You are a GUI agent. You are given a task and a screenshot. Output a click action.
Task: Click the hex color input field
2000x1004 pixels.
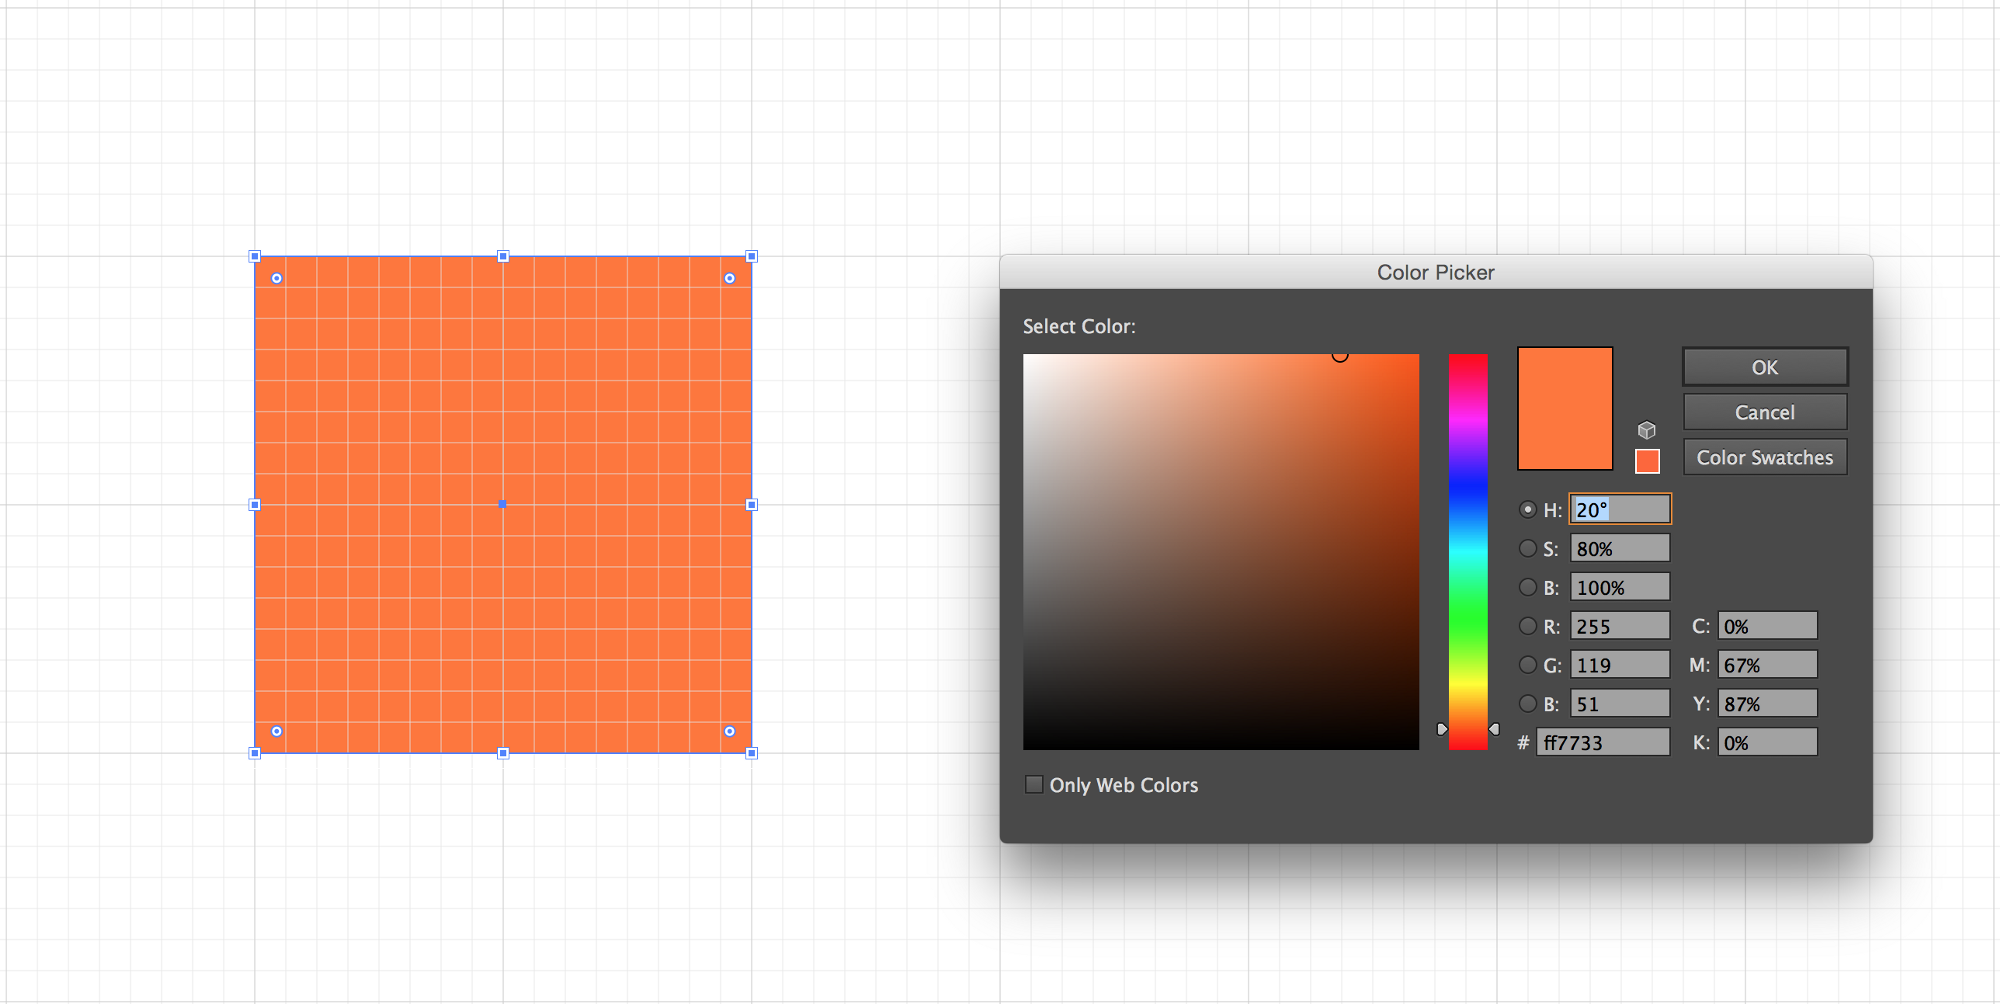point(1602,742)
